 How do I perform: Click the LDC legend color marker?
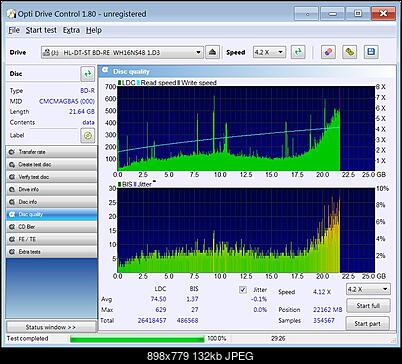coord(119,83)
